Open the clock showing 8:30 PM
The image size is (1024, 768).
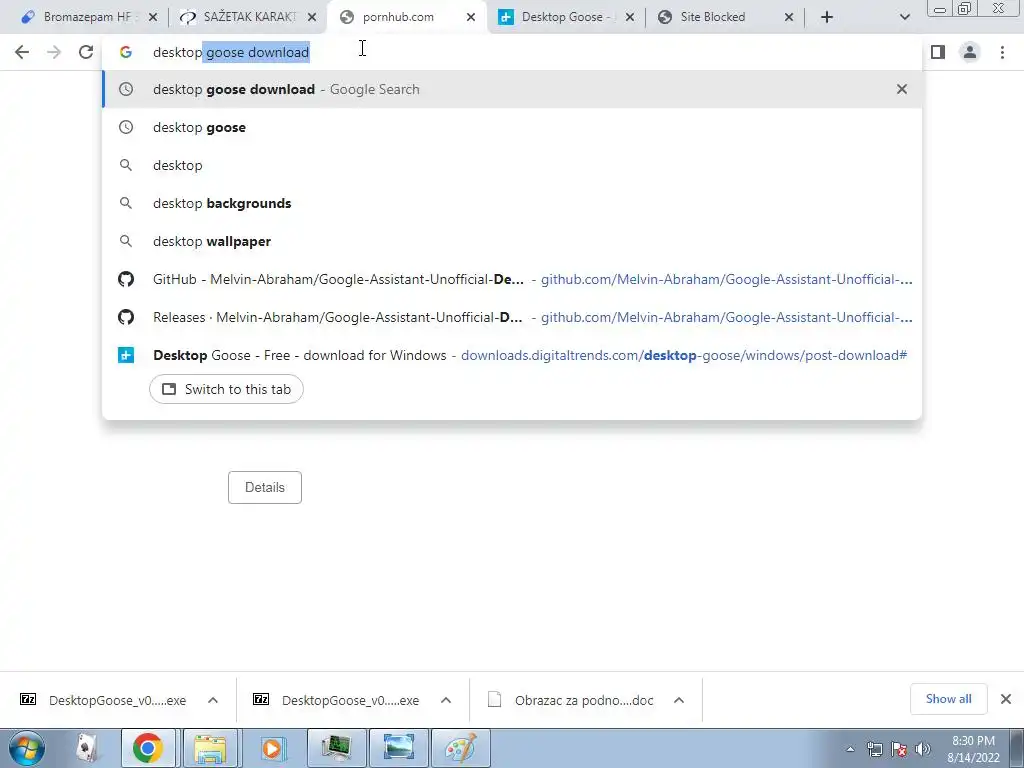(973, 749)
